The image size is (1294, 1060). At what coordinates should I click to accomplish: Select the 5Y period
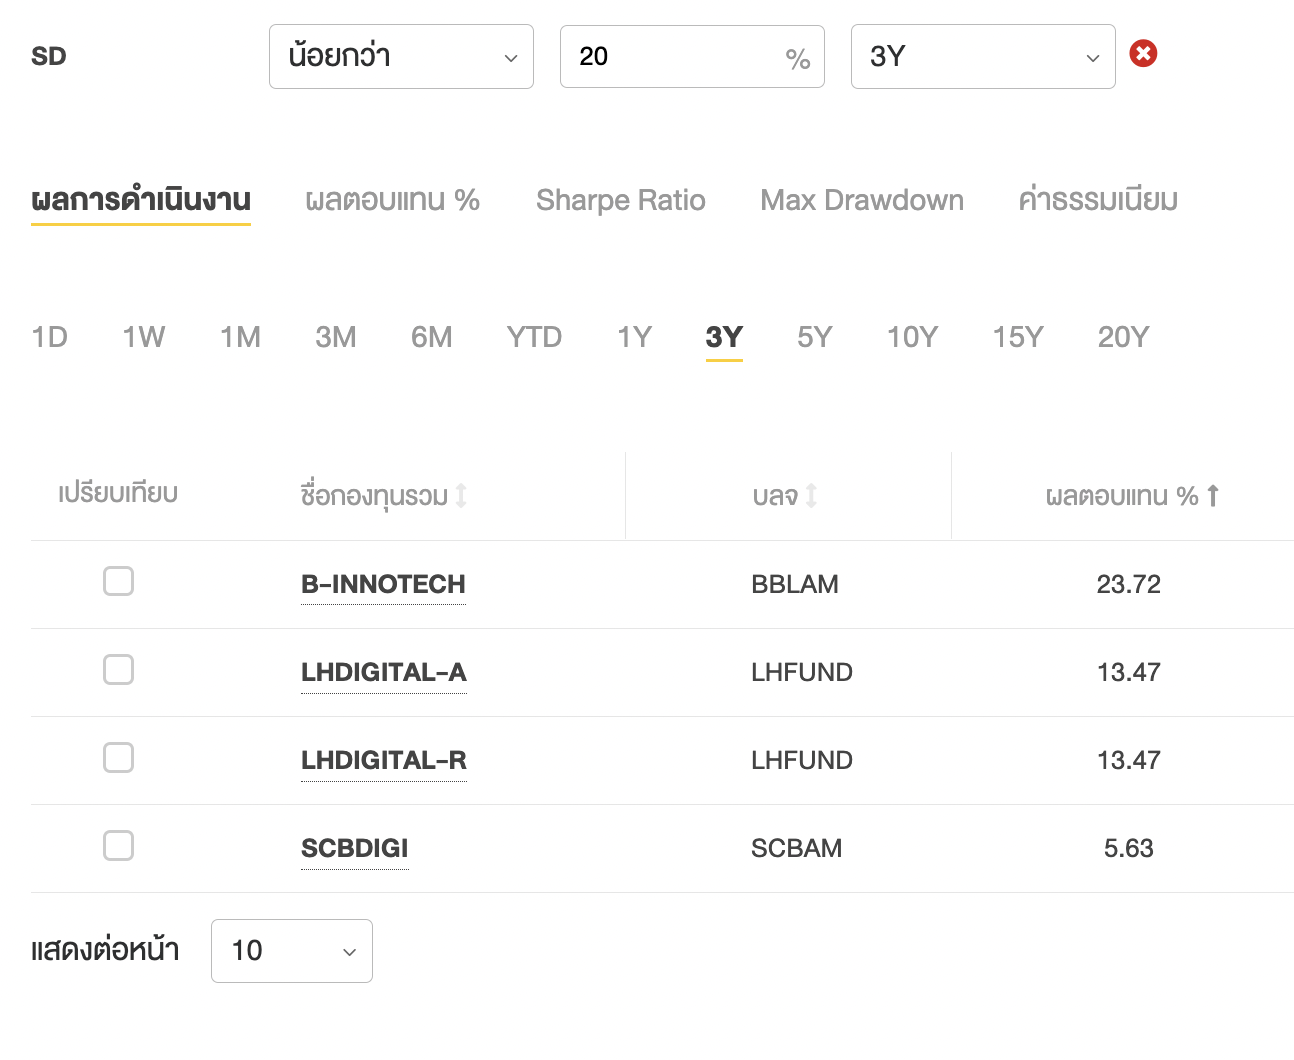click(x=815, y=337)
